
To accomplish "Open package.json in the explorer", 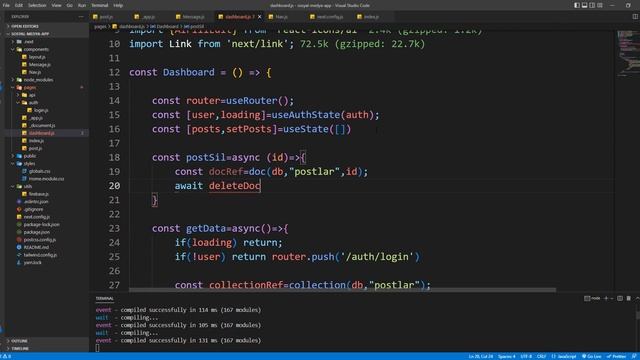I will [37, 232].
